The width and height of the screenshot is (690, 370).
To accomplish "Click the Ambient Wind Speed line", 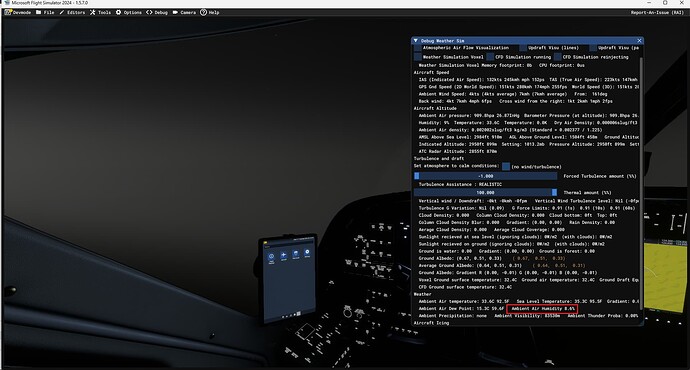I will 513,94.
